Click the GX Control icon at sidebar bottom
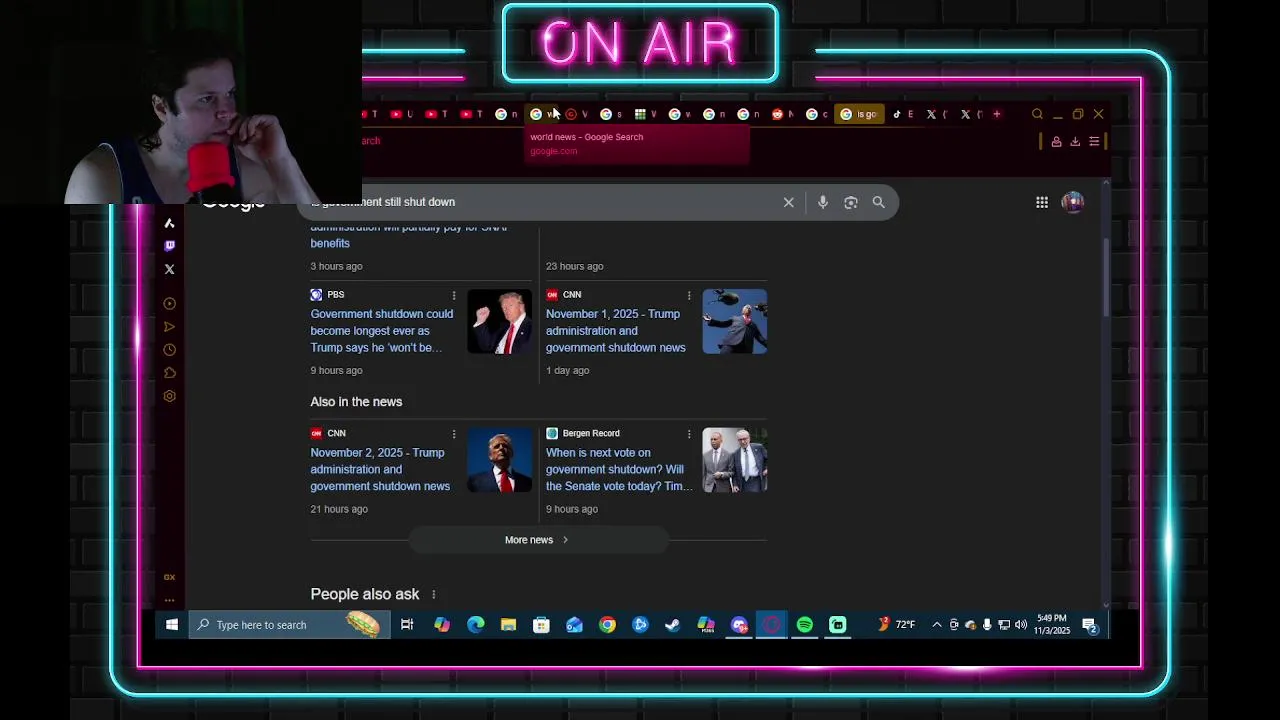 coord(169,577)
